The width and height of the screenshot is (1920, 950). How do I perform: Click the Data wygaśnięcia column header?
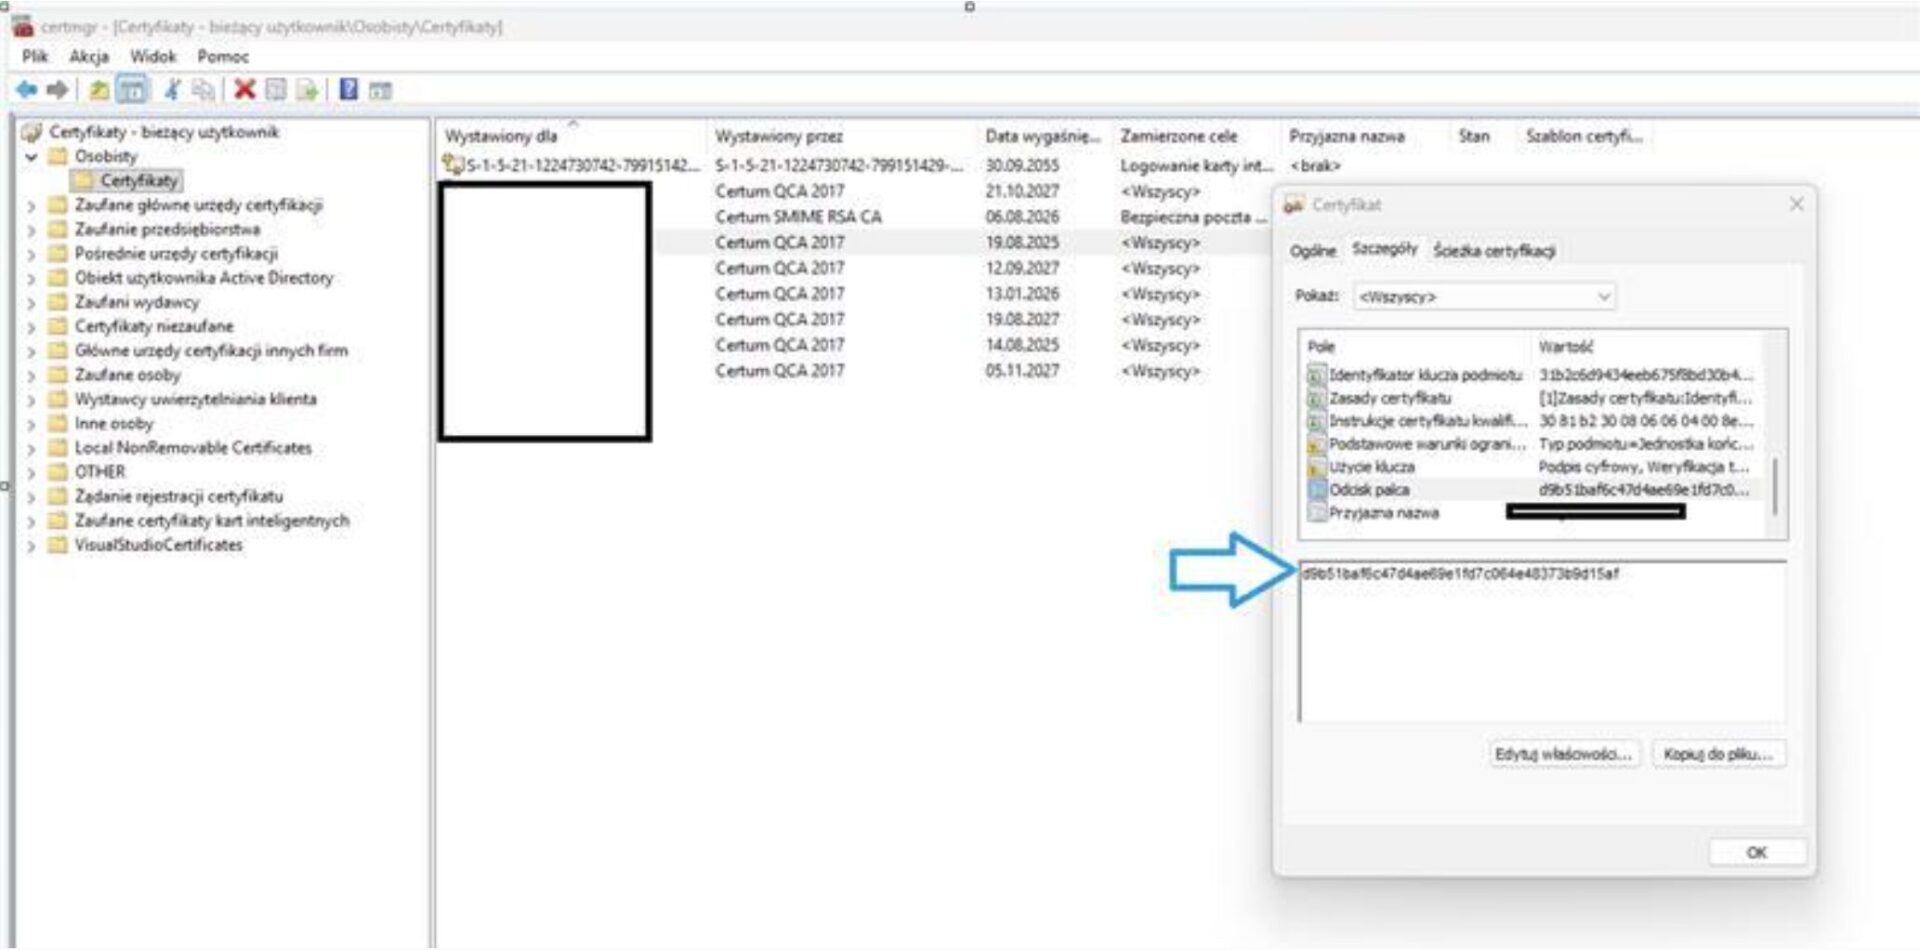click(x=1042, y=136)
